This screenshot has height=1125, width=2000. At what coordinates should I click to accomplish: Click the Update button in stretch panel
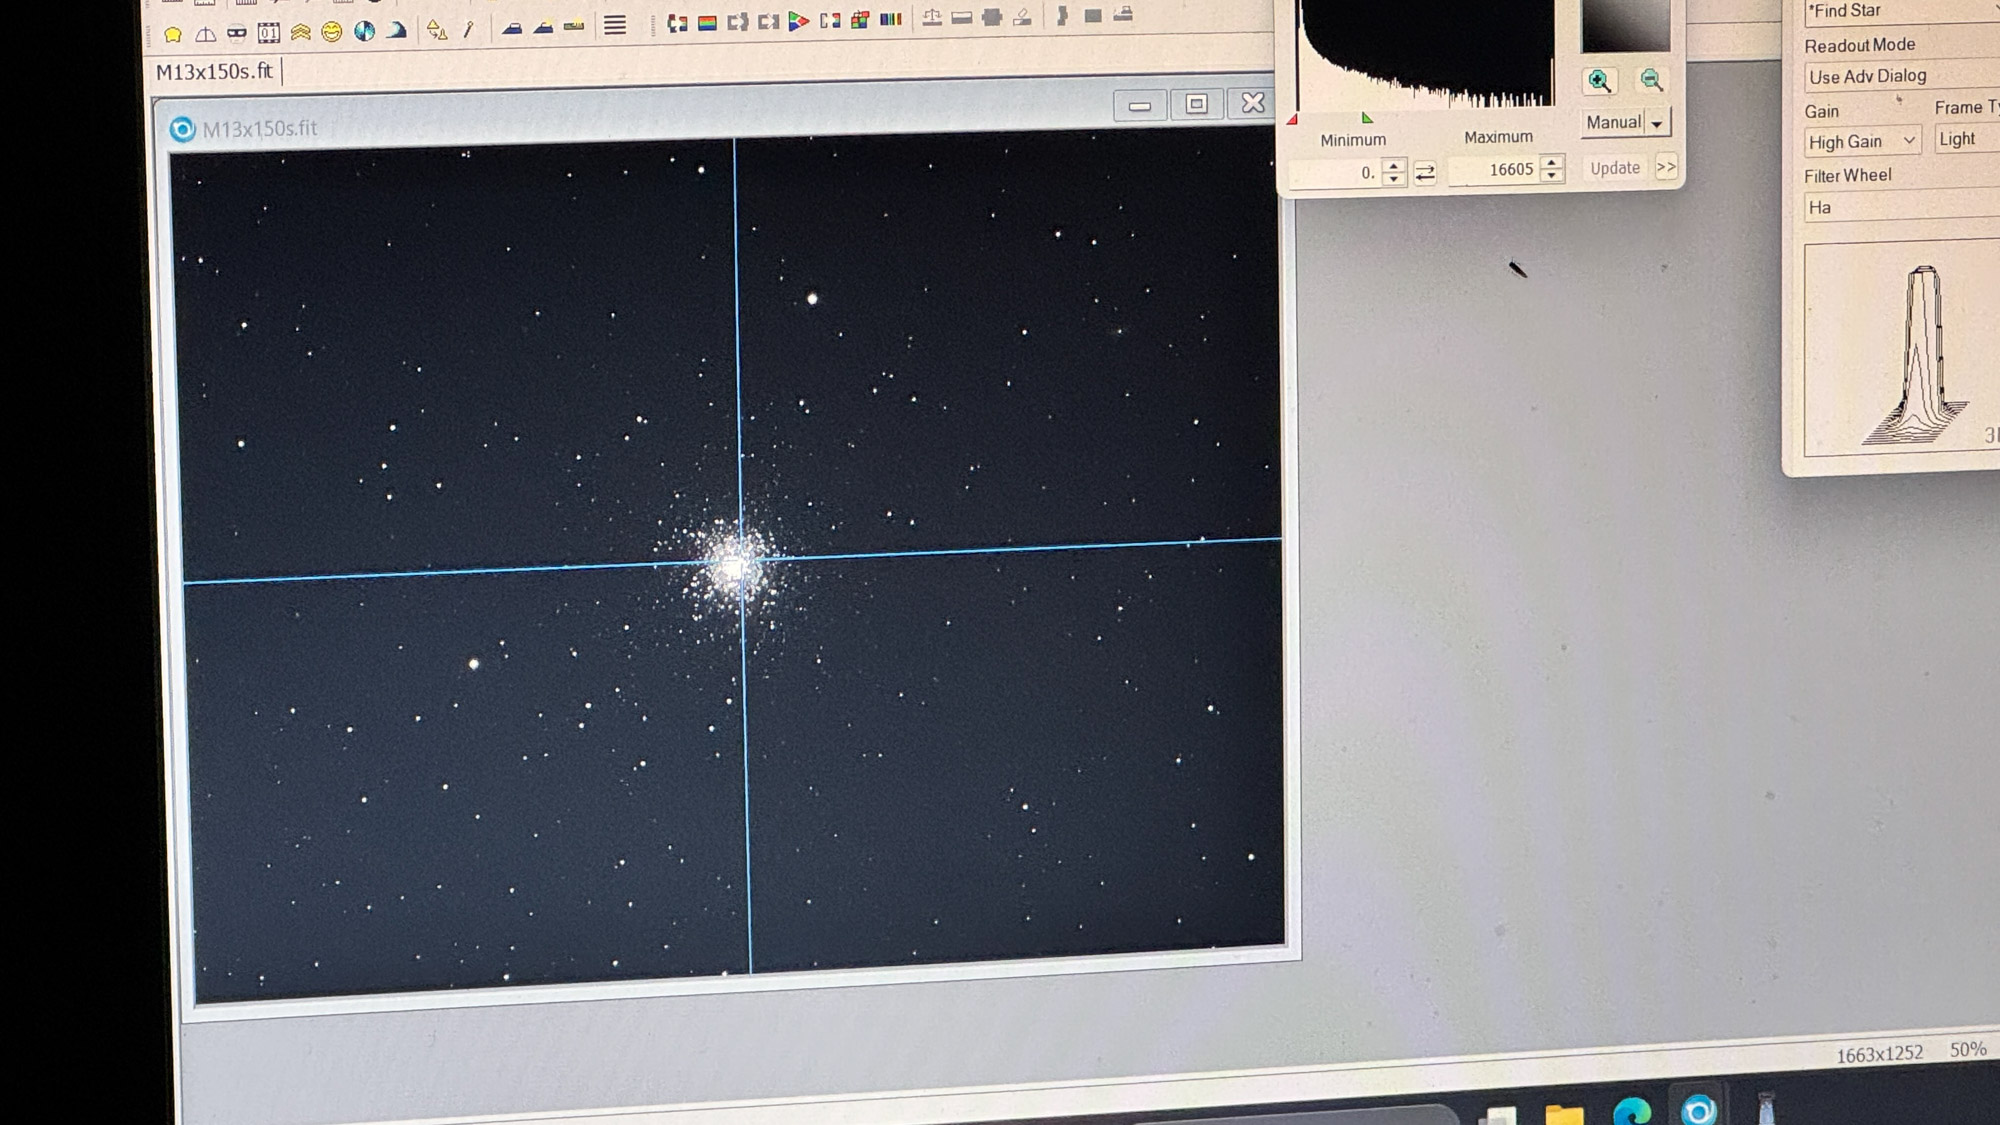pyautogui.click(x=1615, y=168)
